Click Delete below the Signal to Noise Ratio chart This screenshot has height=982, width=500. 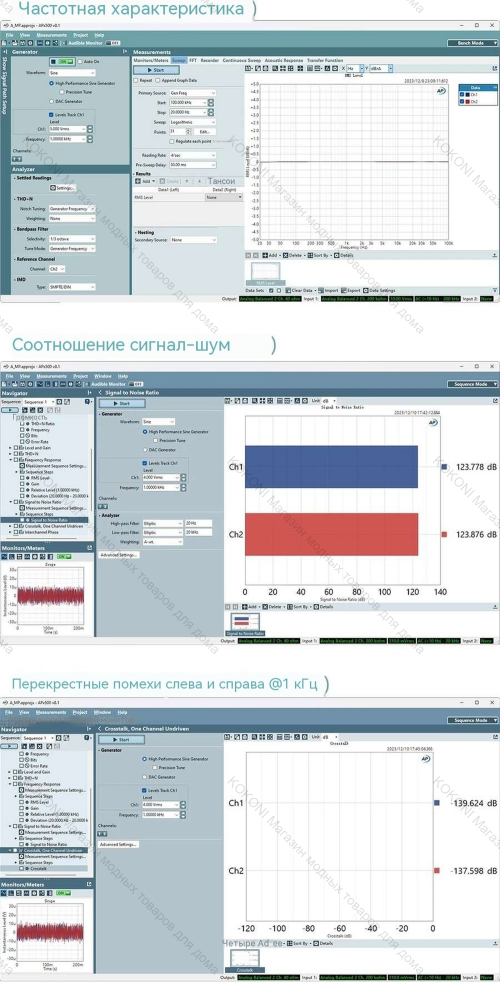click(x=272, y=607)
